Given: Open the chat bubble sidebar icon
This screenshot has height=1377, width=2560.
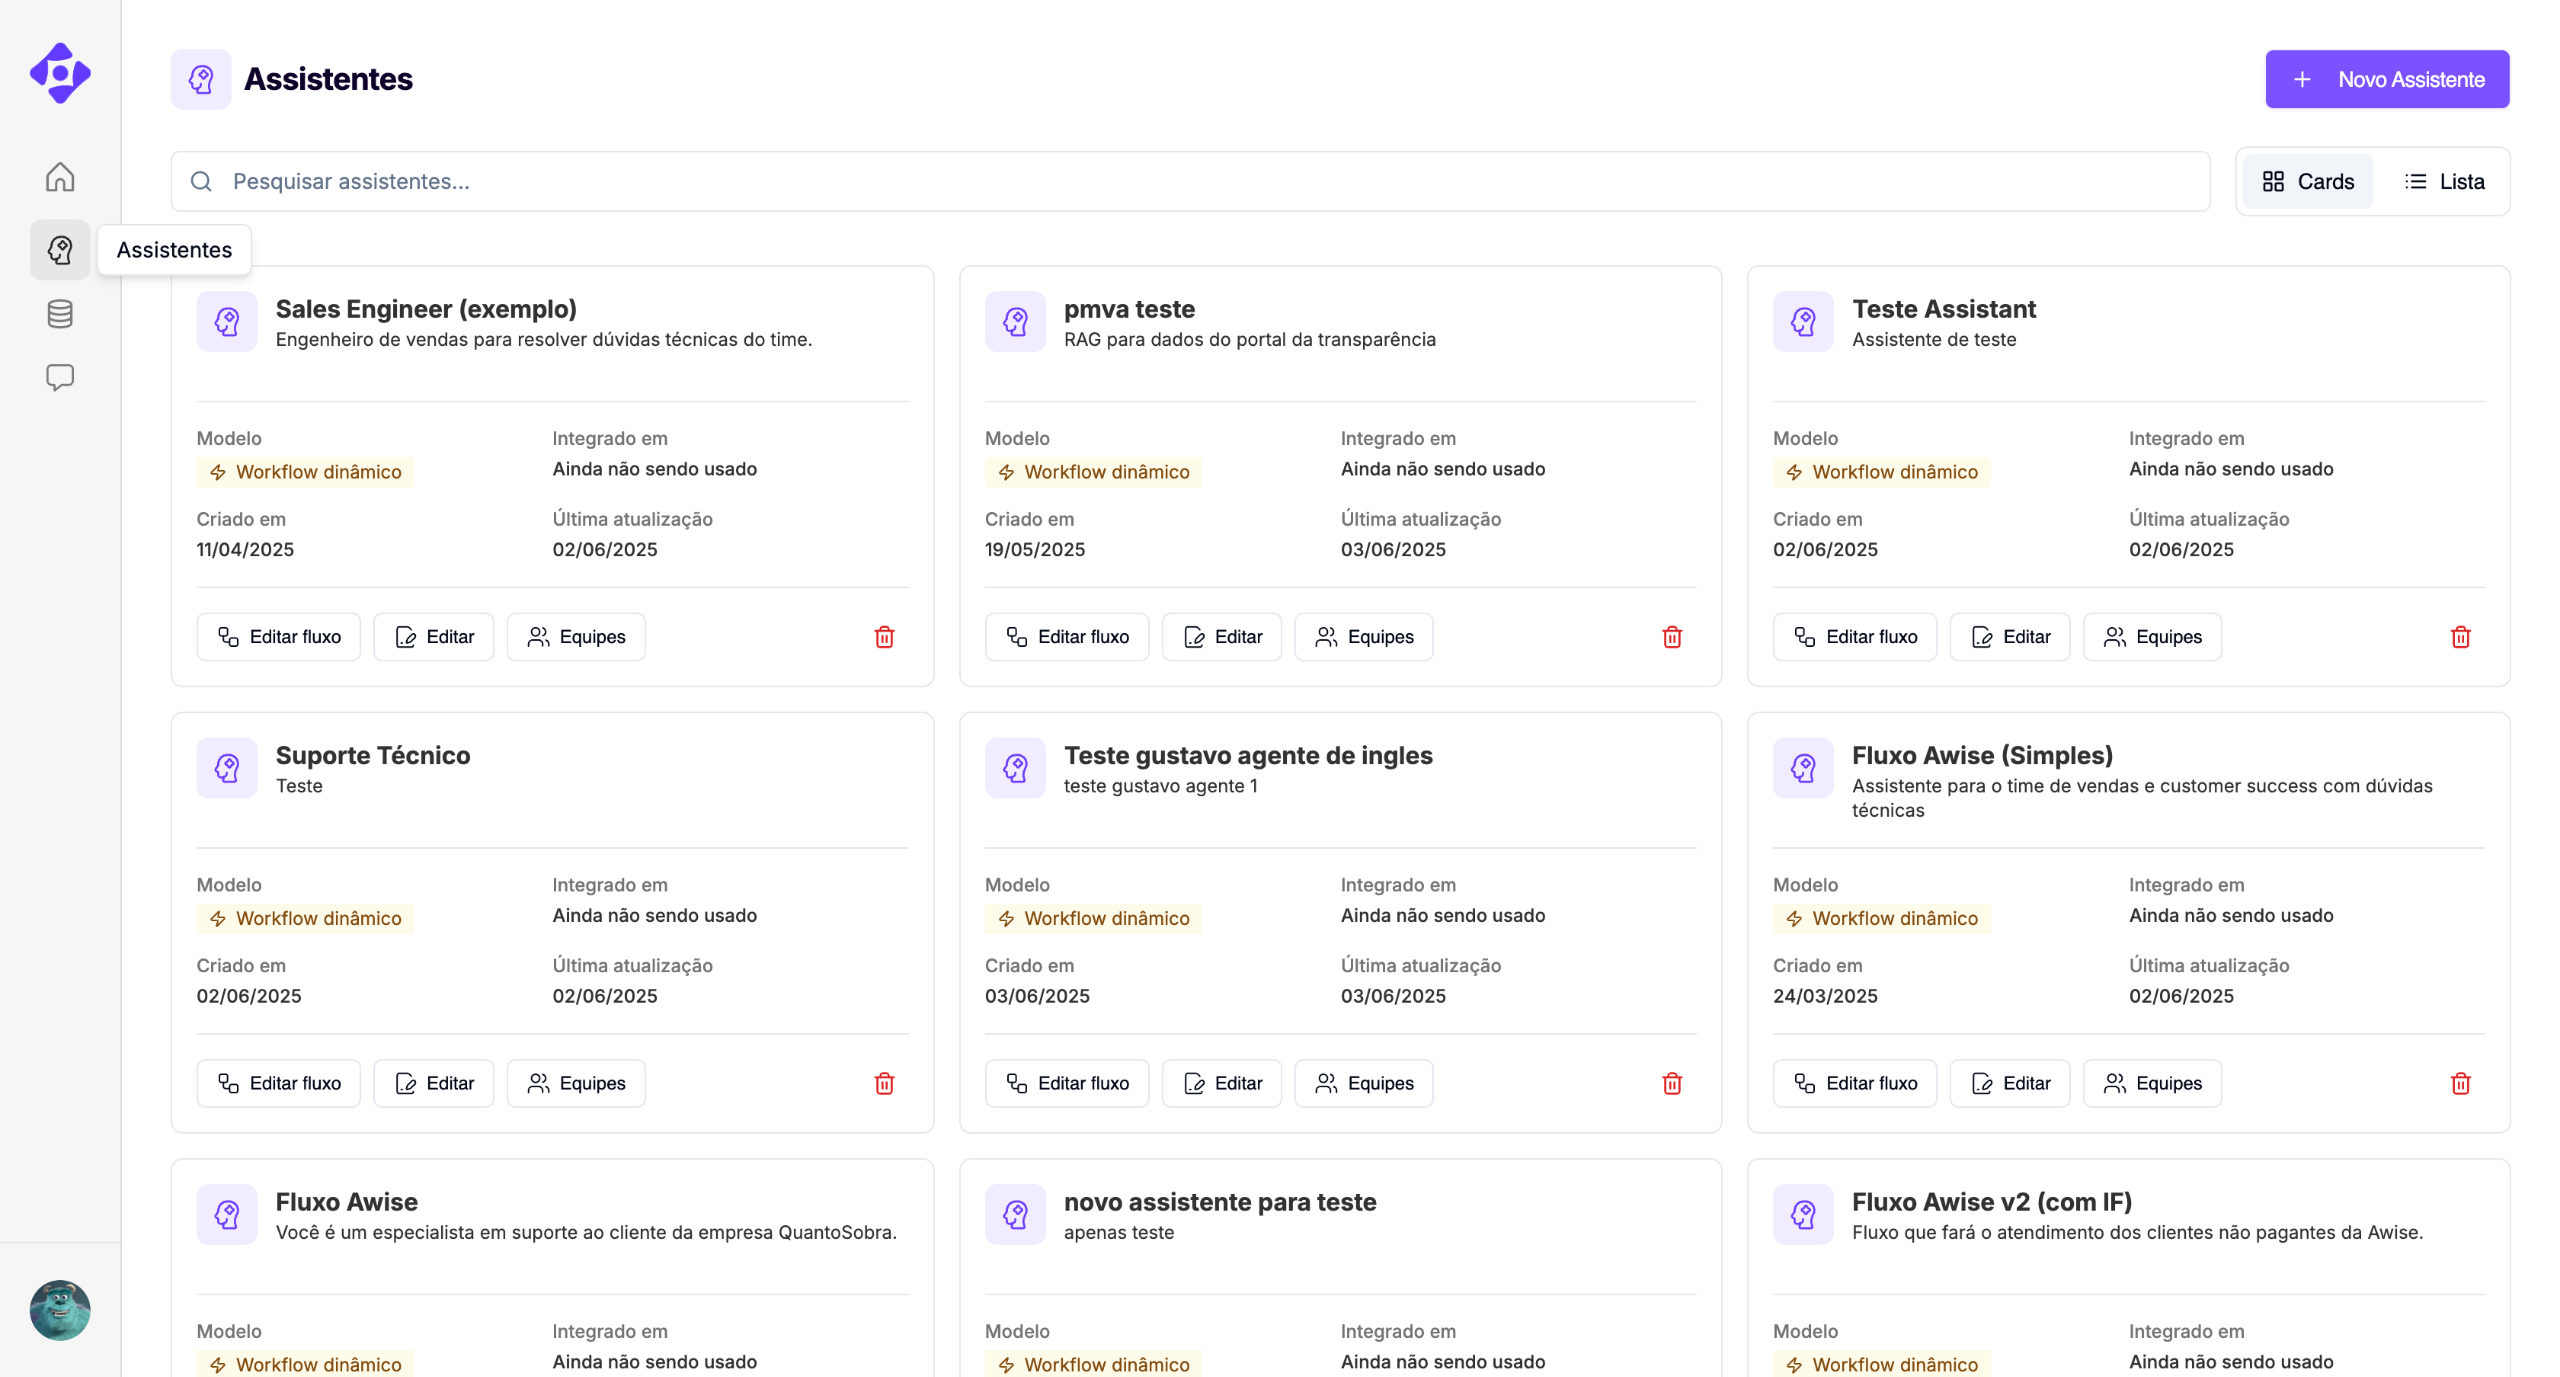Looking at the screenshot, I should pos(60,377).
